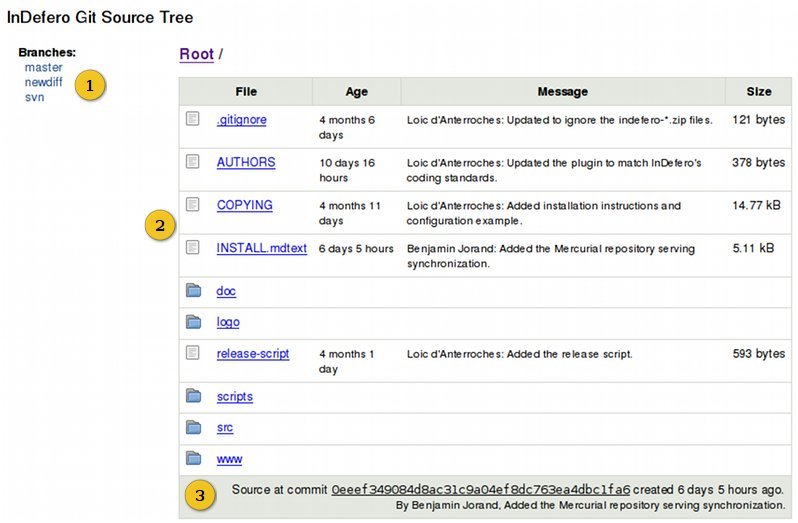This screenshot has width=798, height=523.
Task: Open the COPYING file
Action: click(245, 205)
